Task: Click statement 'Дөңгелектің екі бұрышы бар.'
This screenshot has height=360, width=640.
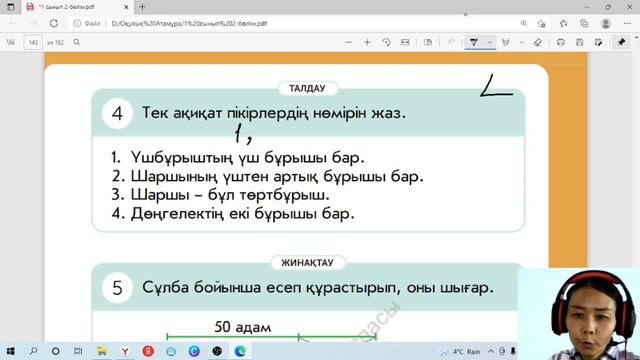Action: pyautogui.click(x=242, y=213)
